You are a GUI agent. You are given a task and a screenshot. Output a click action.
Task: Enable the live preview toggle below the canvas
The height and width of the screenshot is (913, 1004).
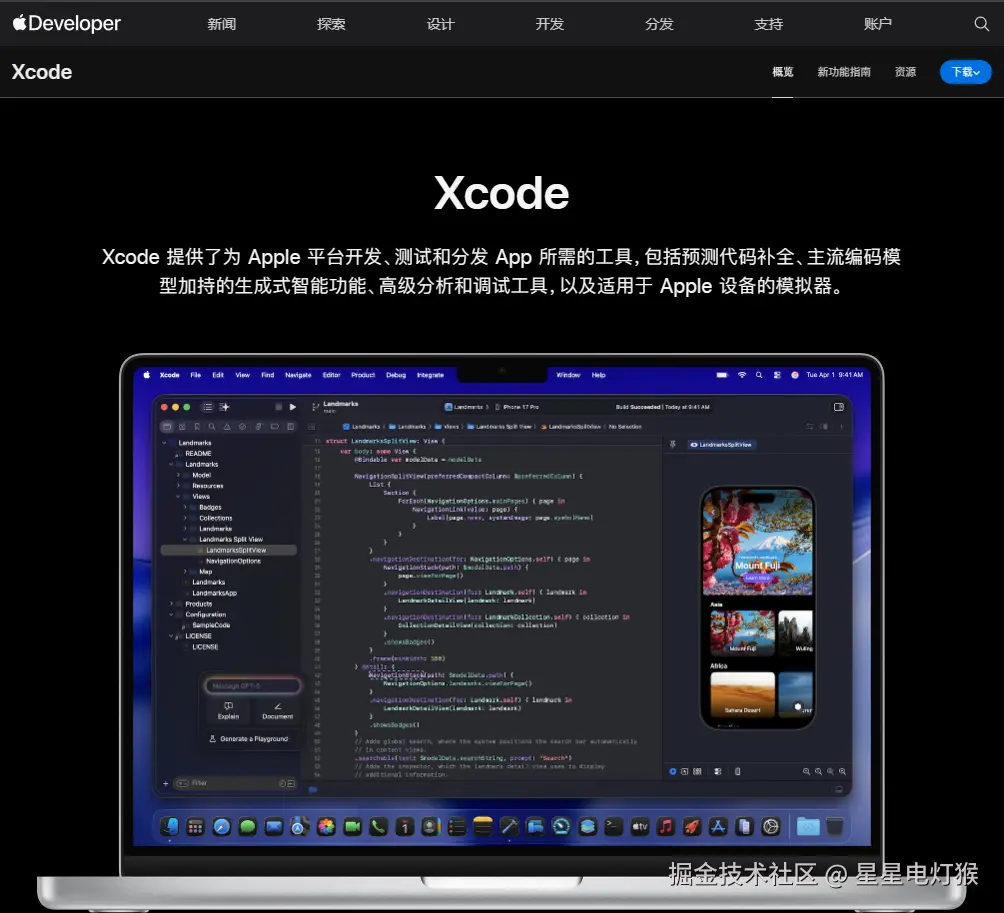[x=673, y=771]
